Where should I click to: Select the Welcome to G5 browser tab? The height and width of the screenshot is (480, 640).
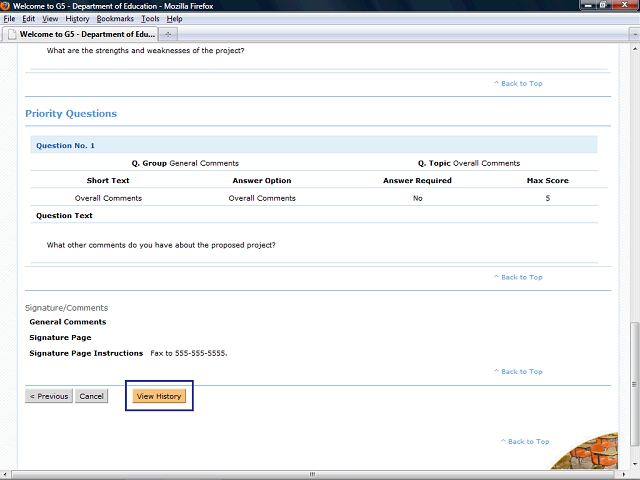pyautogui.click(x=80, y=34)
